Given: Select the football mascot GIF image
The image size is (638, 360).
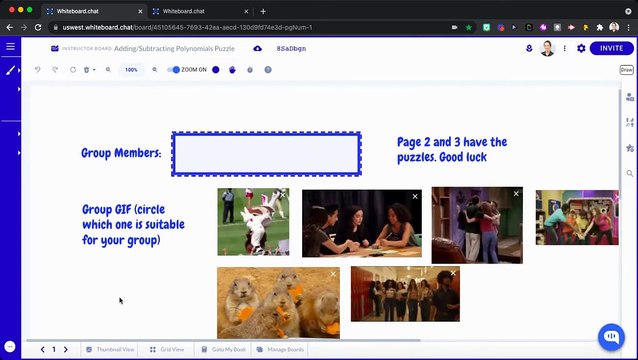Looking at the screenshot, I should click(253, 222).
